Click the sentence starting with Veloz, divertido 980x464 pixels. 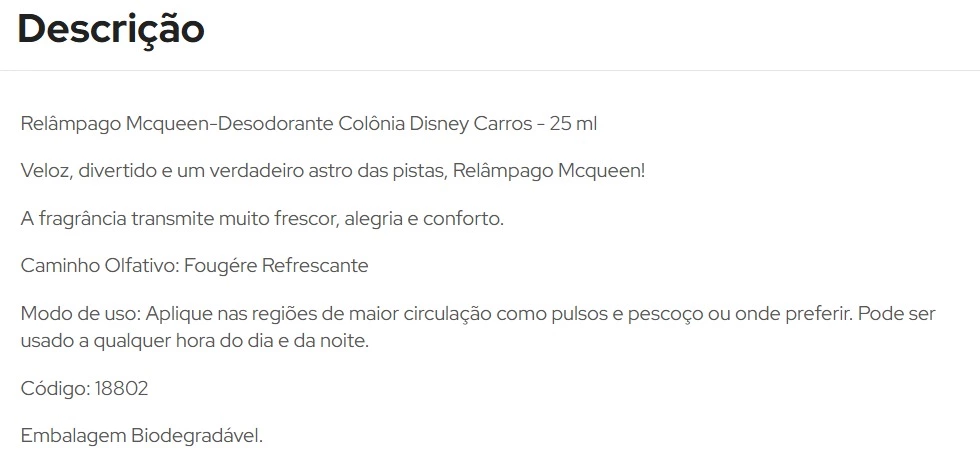tap(332, 171)
